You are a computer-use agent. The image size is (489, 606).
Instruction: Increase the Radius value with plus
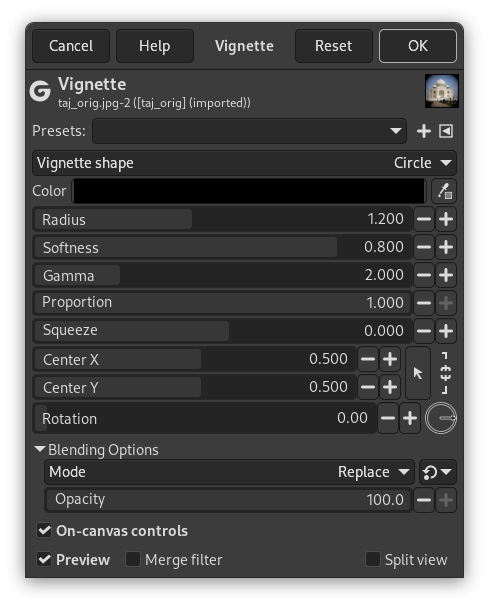tap(446, 219)
